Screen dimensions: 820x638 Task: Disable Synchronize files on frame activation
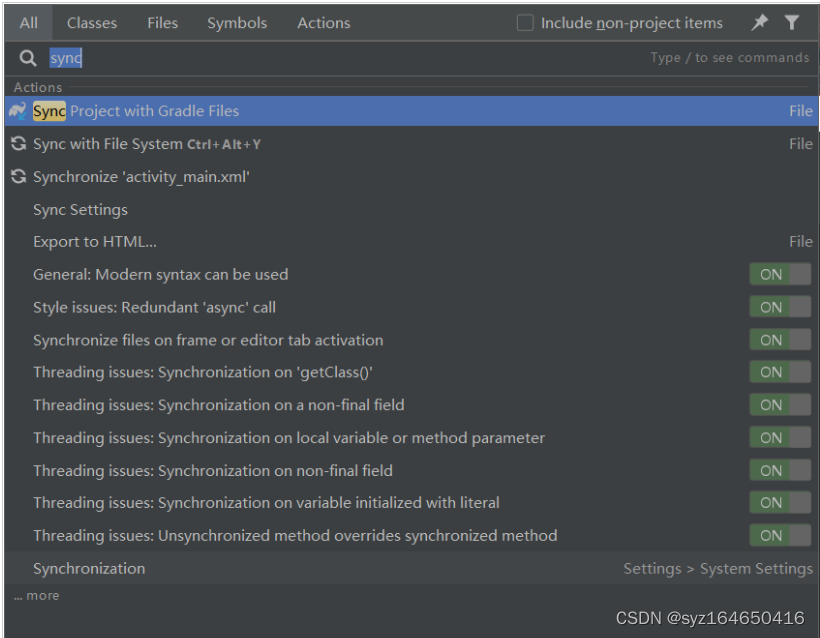pos(780,340)
